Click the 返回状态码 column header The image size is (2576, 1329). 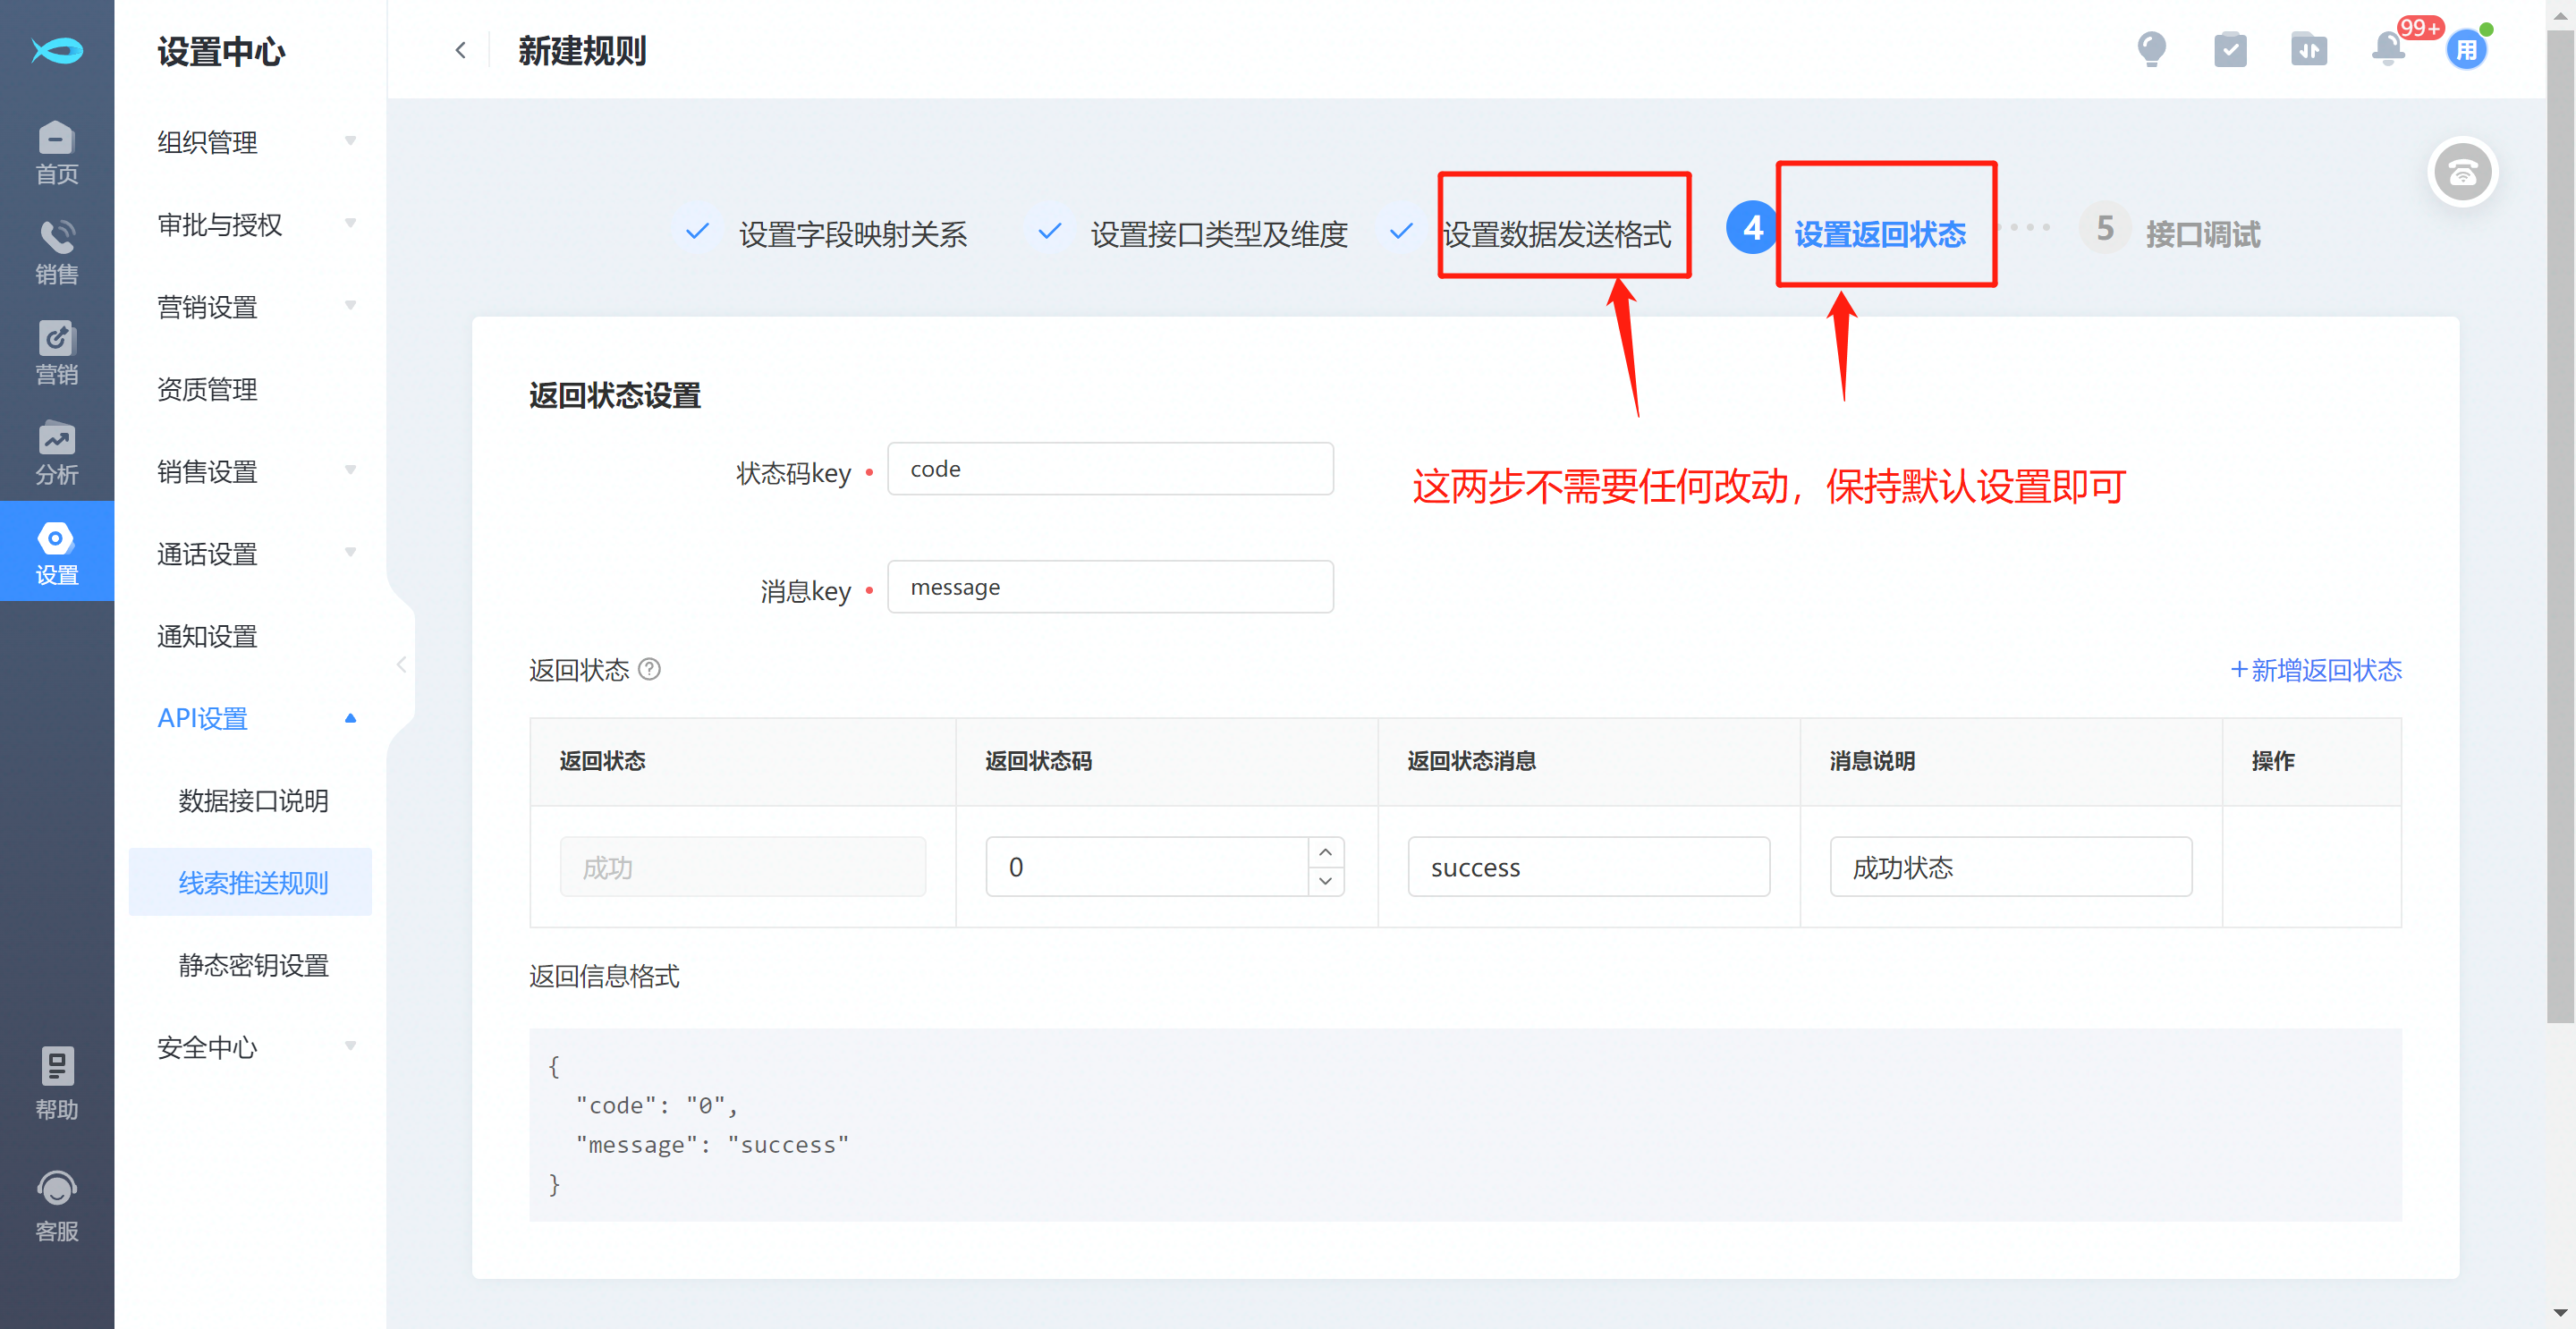(x=1038, y=761)
